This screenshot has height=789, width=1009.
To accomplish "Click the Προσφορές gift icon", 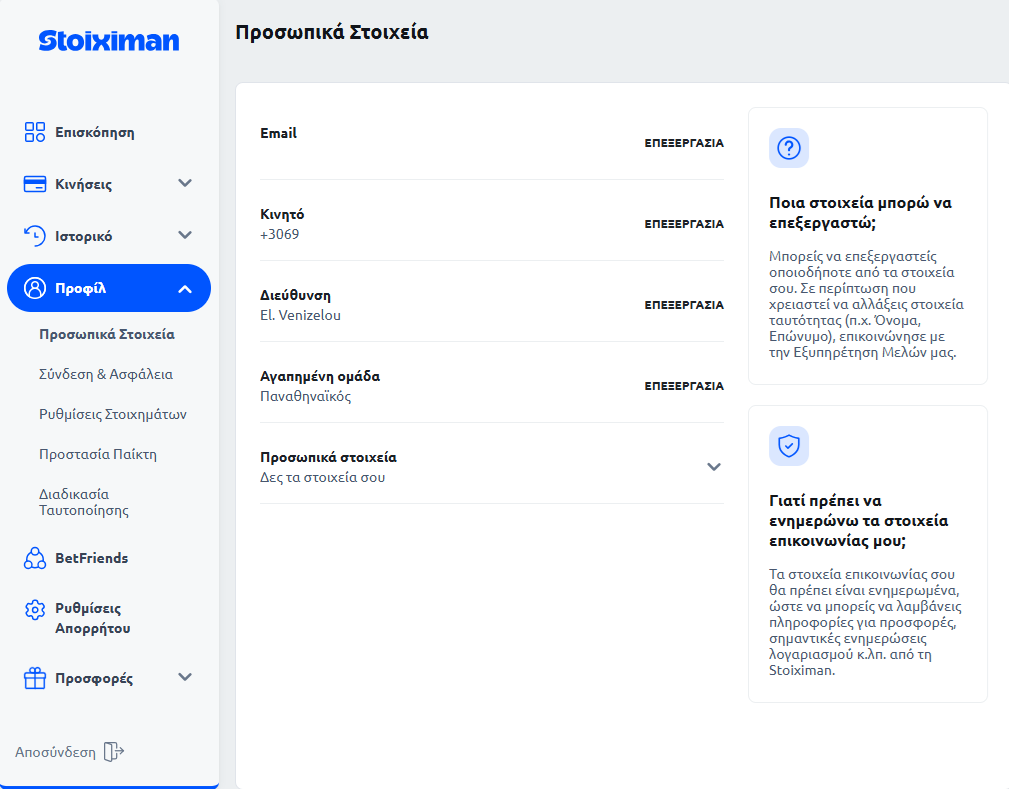I will 35,679.
